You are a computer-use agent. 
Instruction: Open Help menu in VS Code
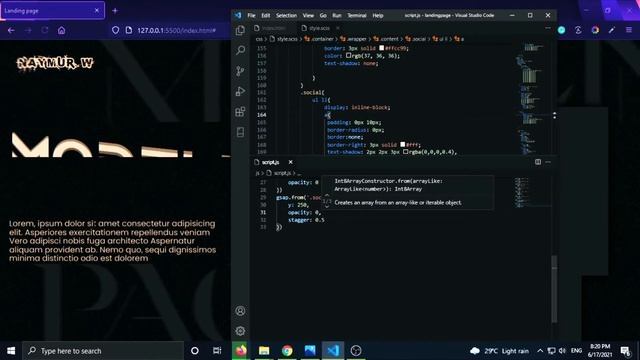click(x=378, y=16)
